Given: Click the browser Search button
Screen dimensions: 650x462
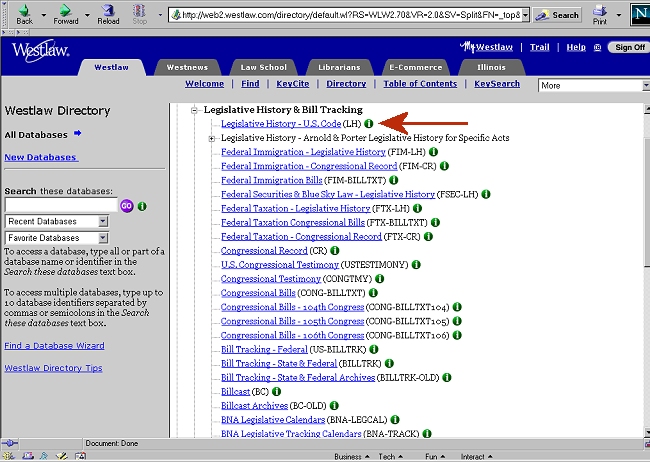Looking at the screenshot, I should (558, 15).
